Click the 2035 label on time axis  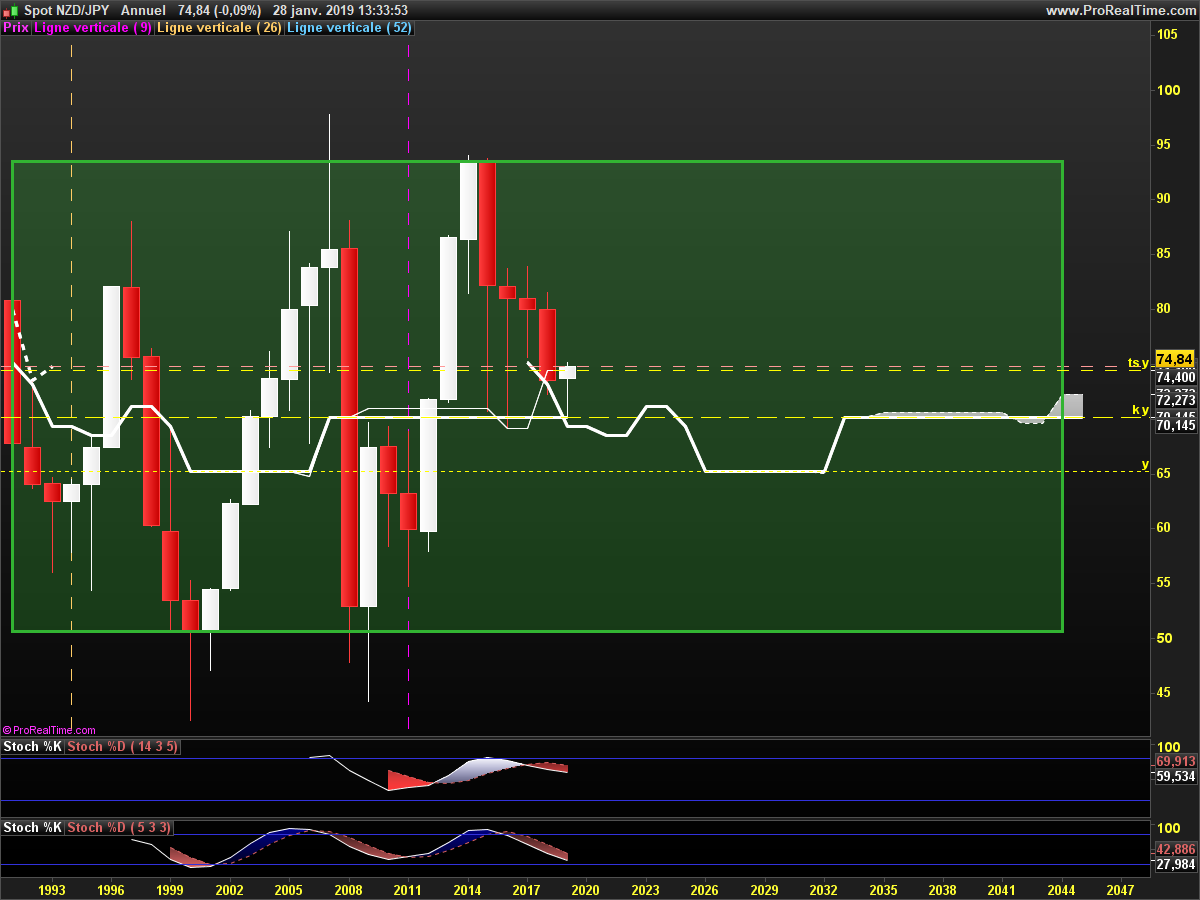click(x=883, y=889)
